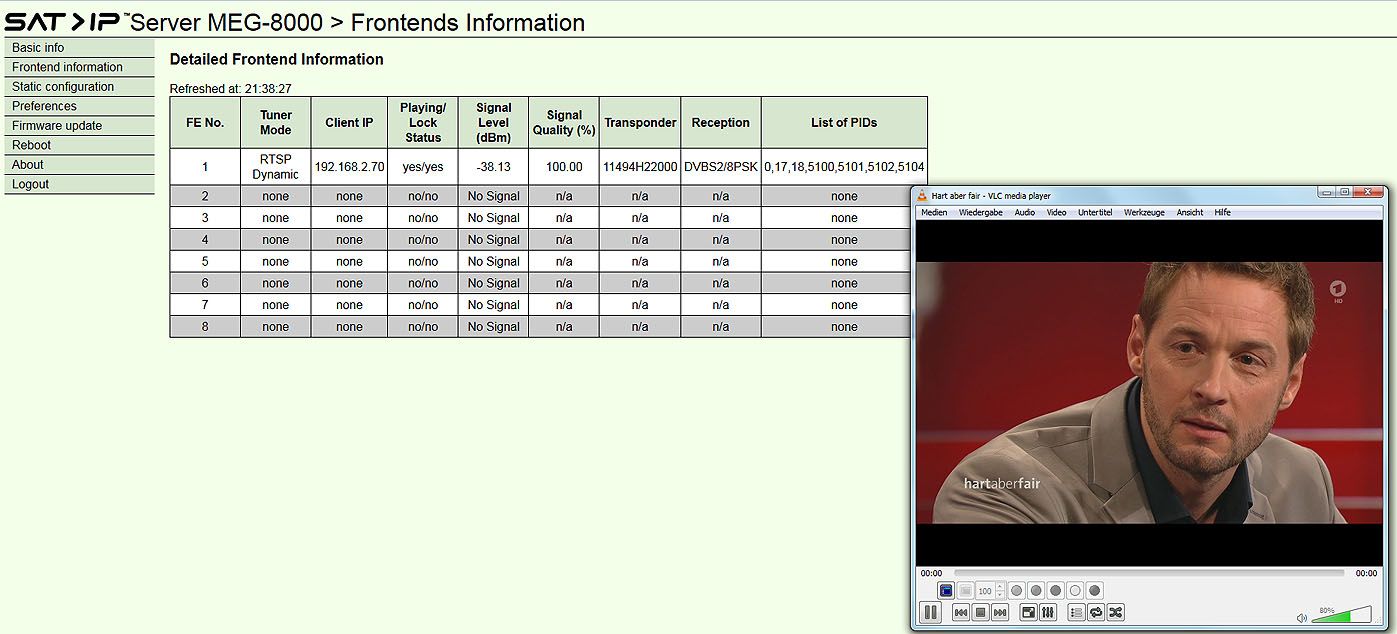Click the Reception column header

[721, 123]
